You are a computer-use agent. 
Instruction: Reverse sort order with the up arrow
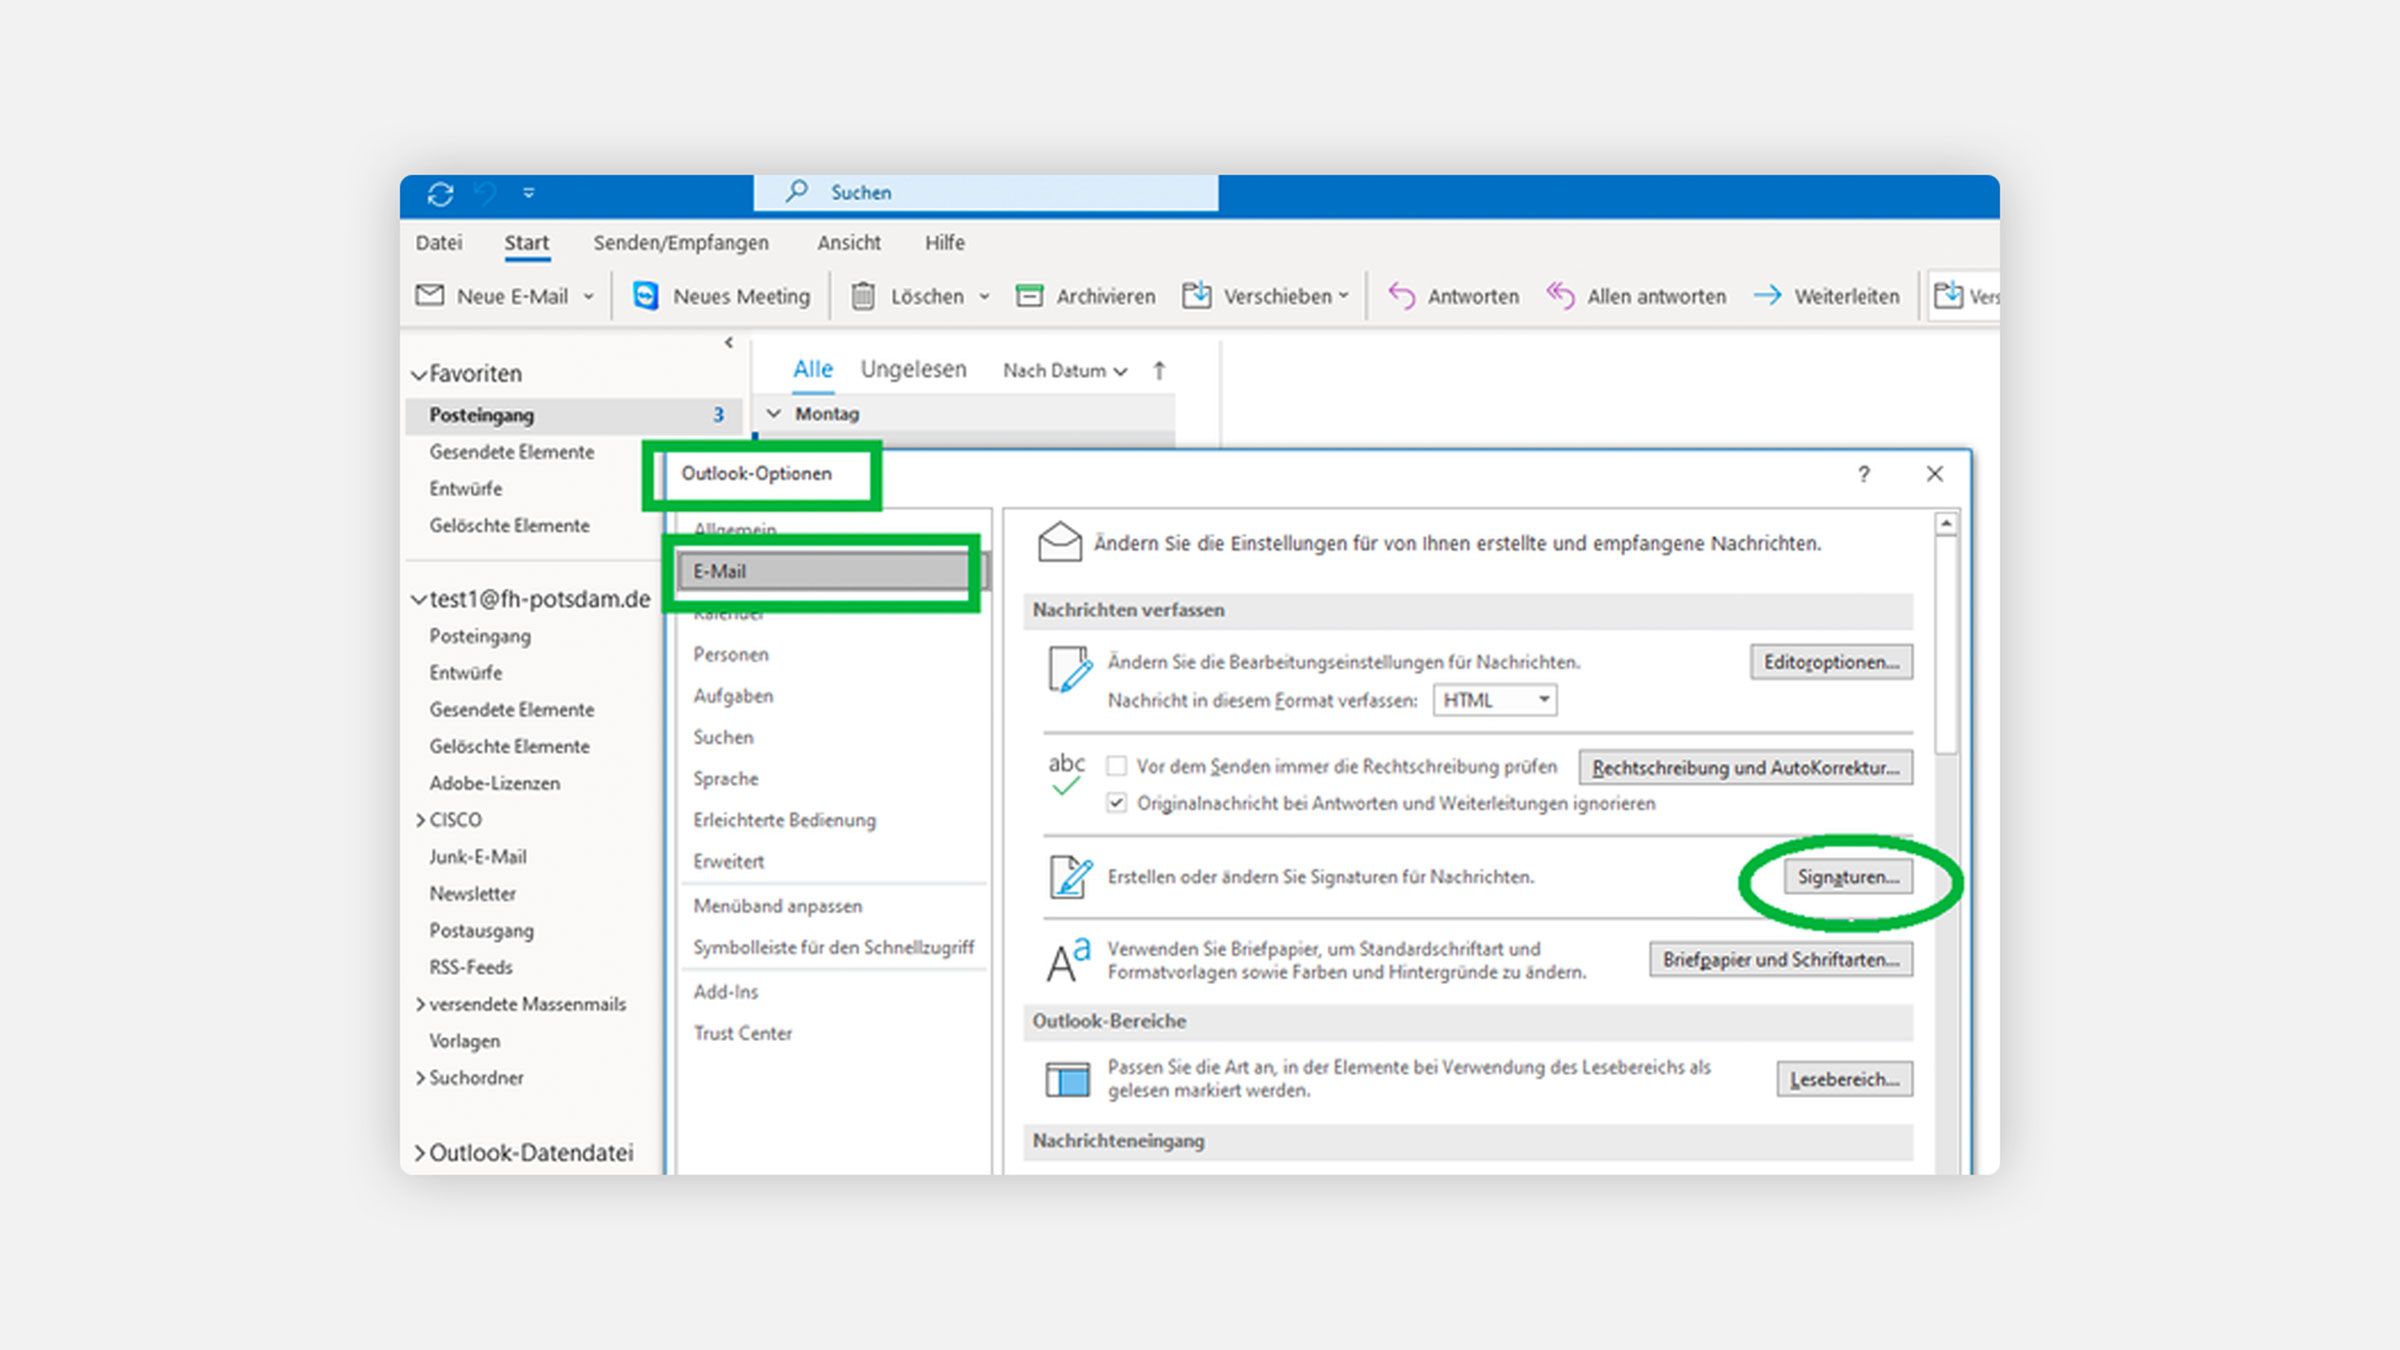(x=1159, y=370)
